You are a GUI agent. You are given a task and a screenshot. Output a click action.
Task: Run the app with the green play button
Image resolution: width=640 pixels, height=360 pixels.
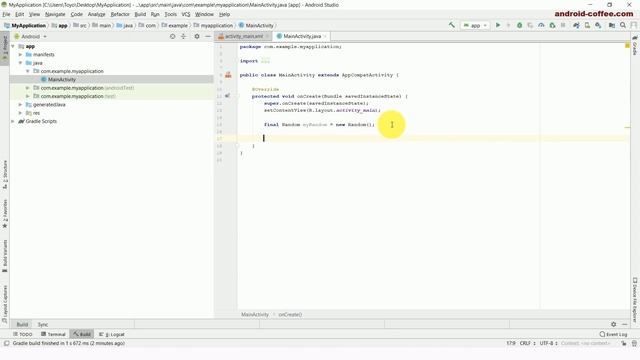pos(498,25)
